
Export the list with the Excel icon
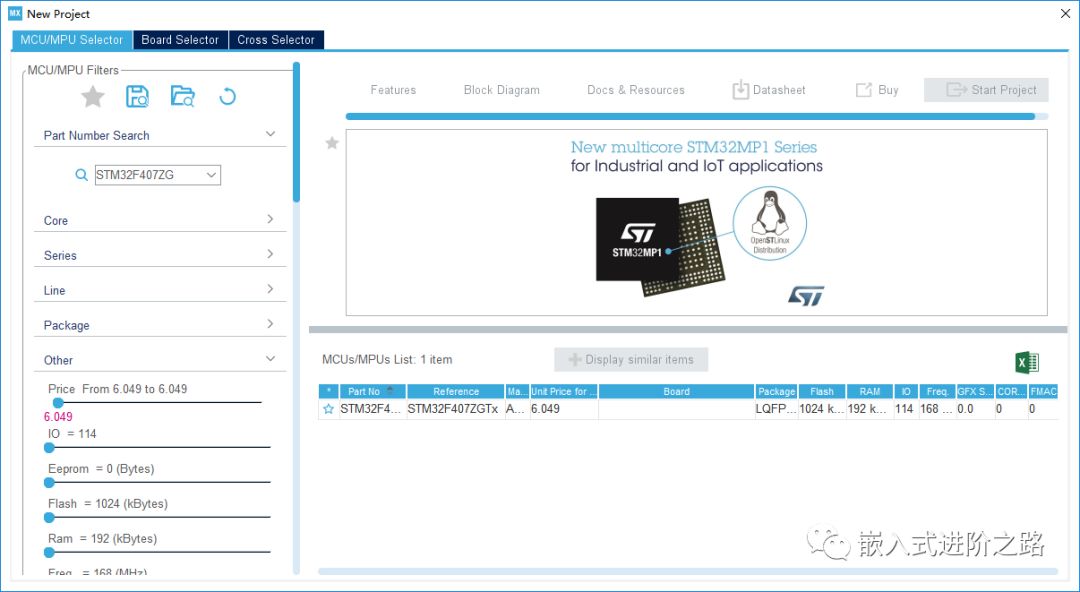click(x=1027, y=363)
